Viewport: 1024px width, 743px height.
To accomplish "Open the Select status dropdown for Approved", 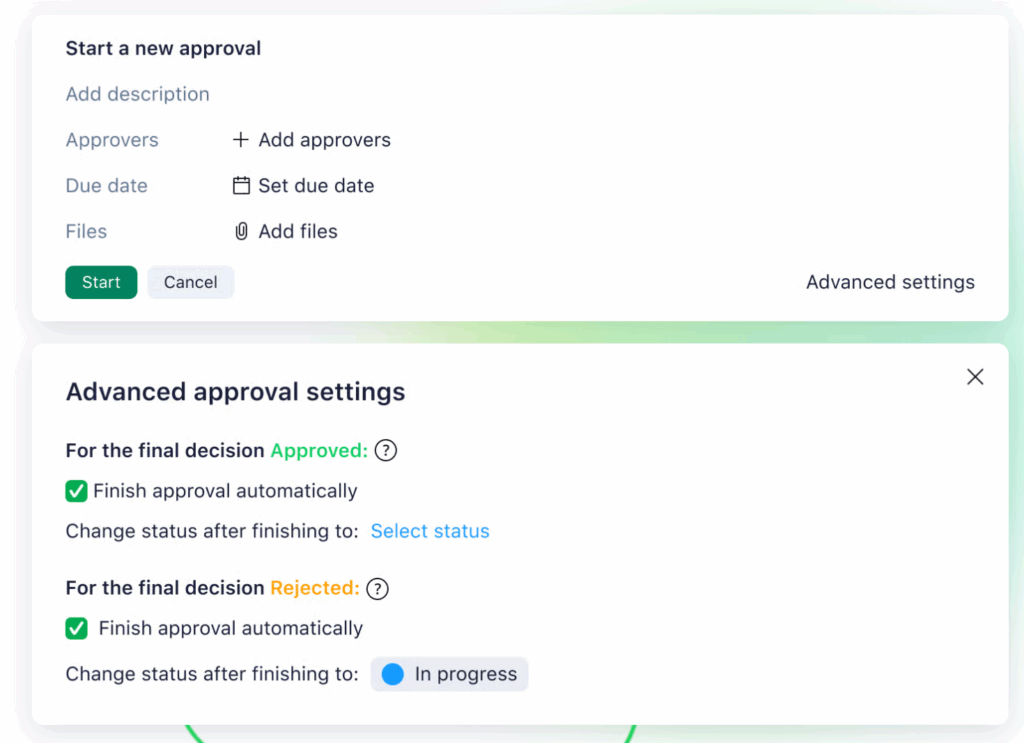I will pyautogui.click(x=430, y=532).
